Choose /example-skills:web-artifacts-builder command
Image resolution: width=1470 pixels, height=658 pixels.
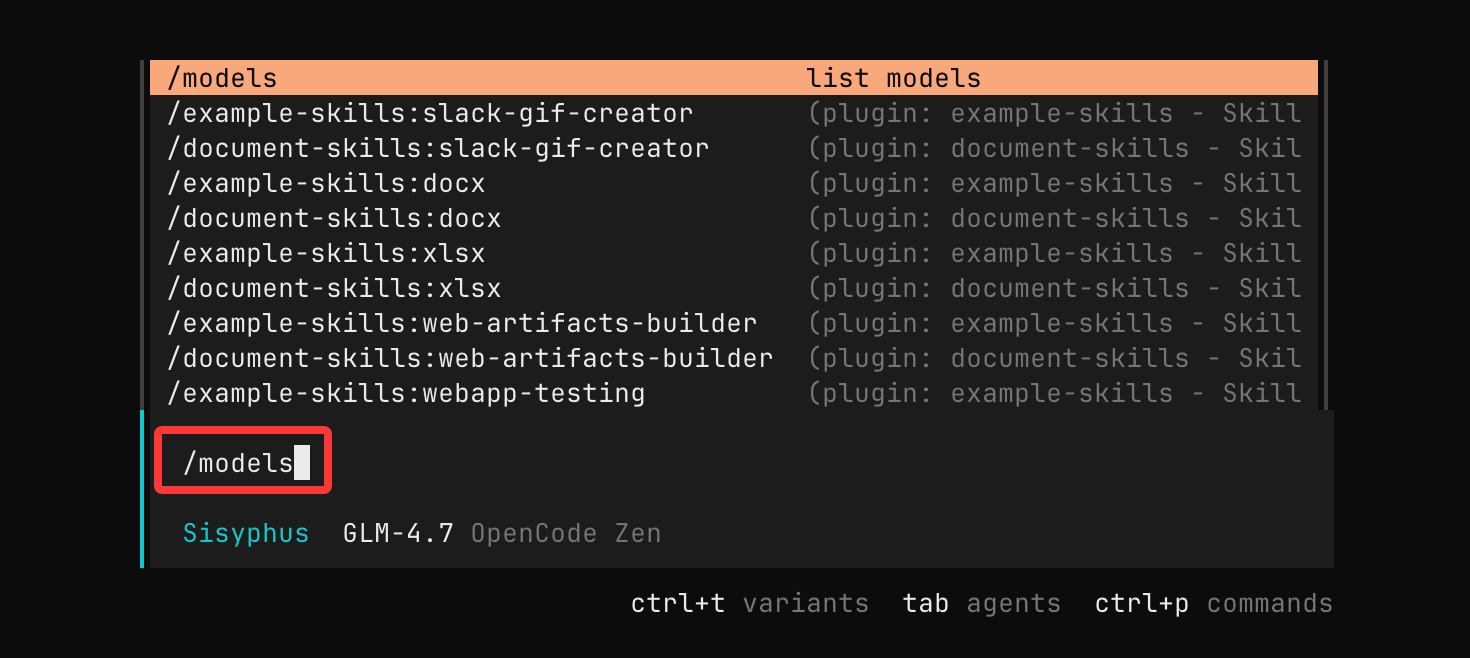coord(462,323)
